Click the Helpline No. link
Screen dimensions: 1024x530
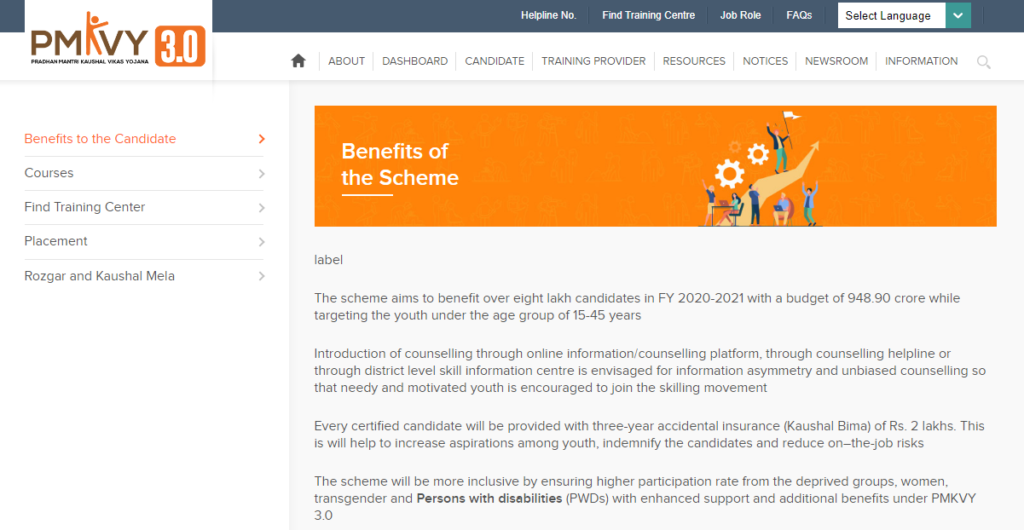(x=549, y=16)
